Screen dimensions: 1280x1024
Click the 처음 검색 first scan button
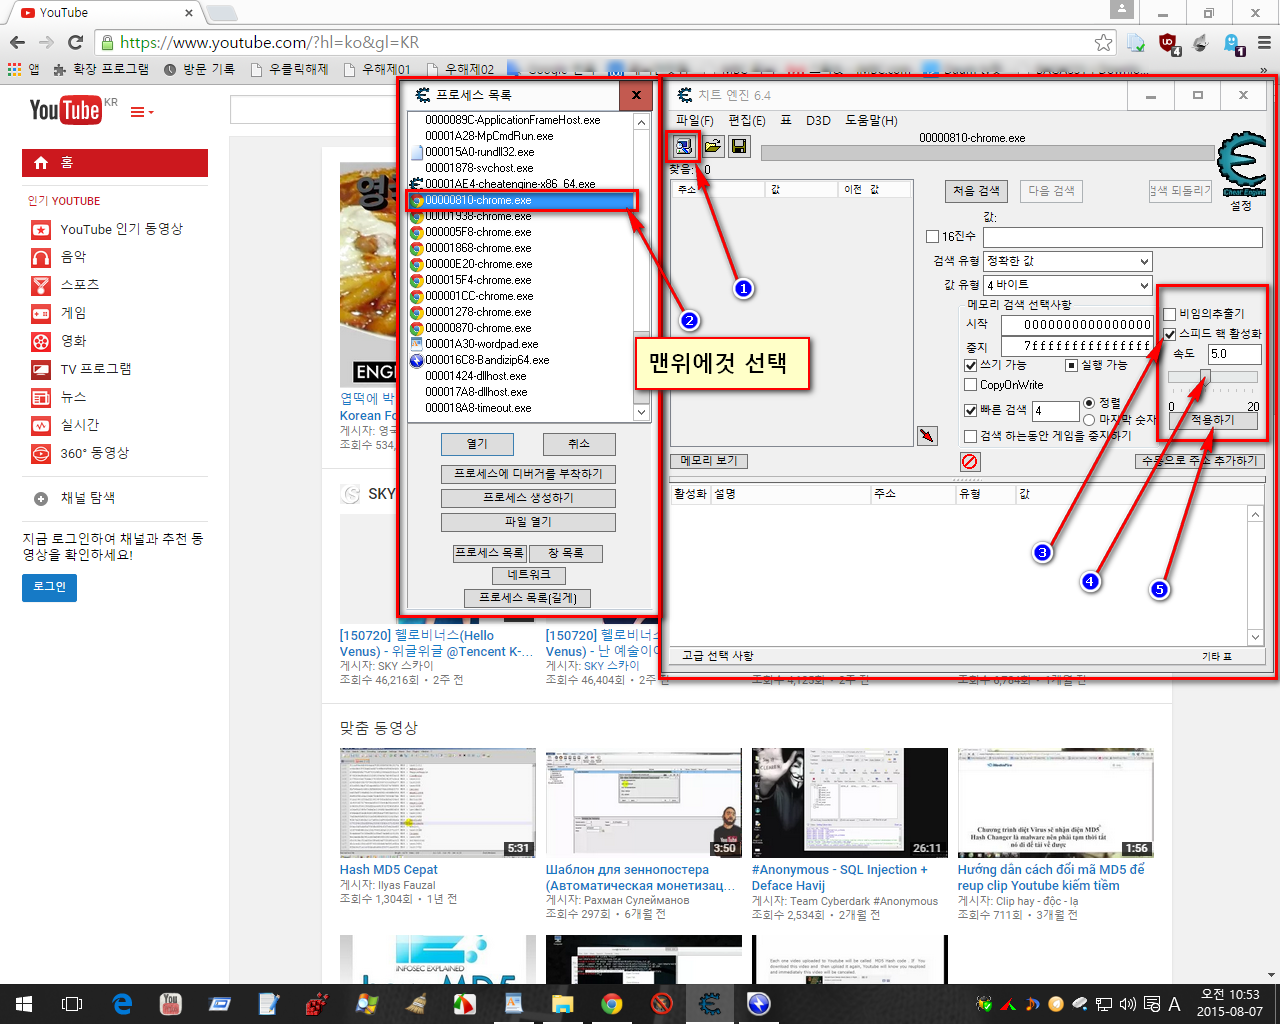(976, 191)
